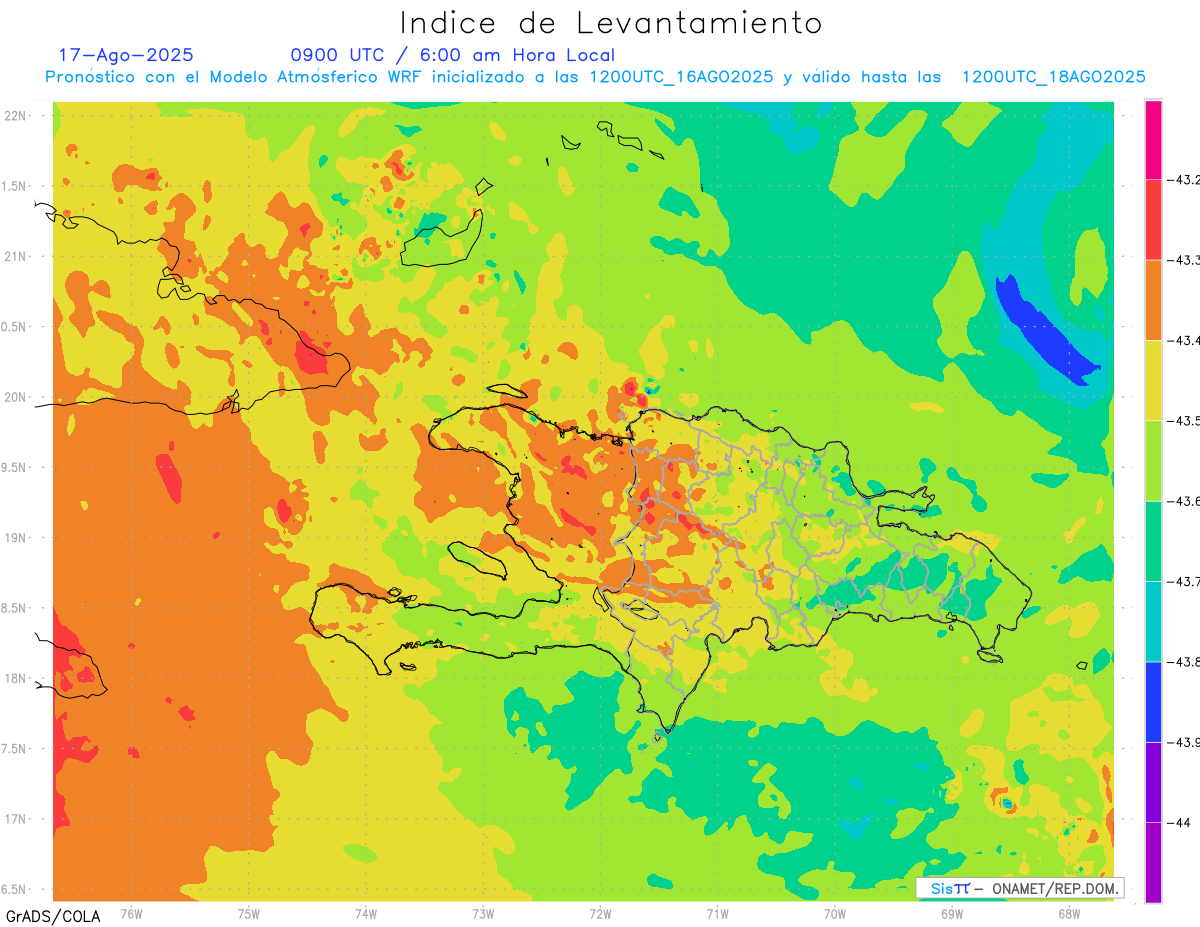
Task: Select the purple color bar segment below -43.9
Action: pyautogui.click(x=1153, y=782)
